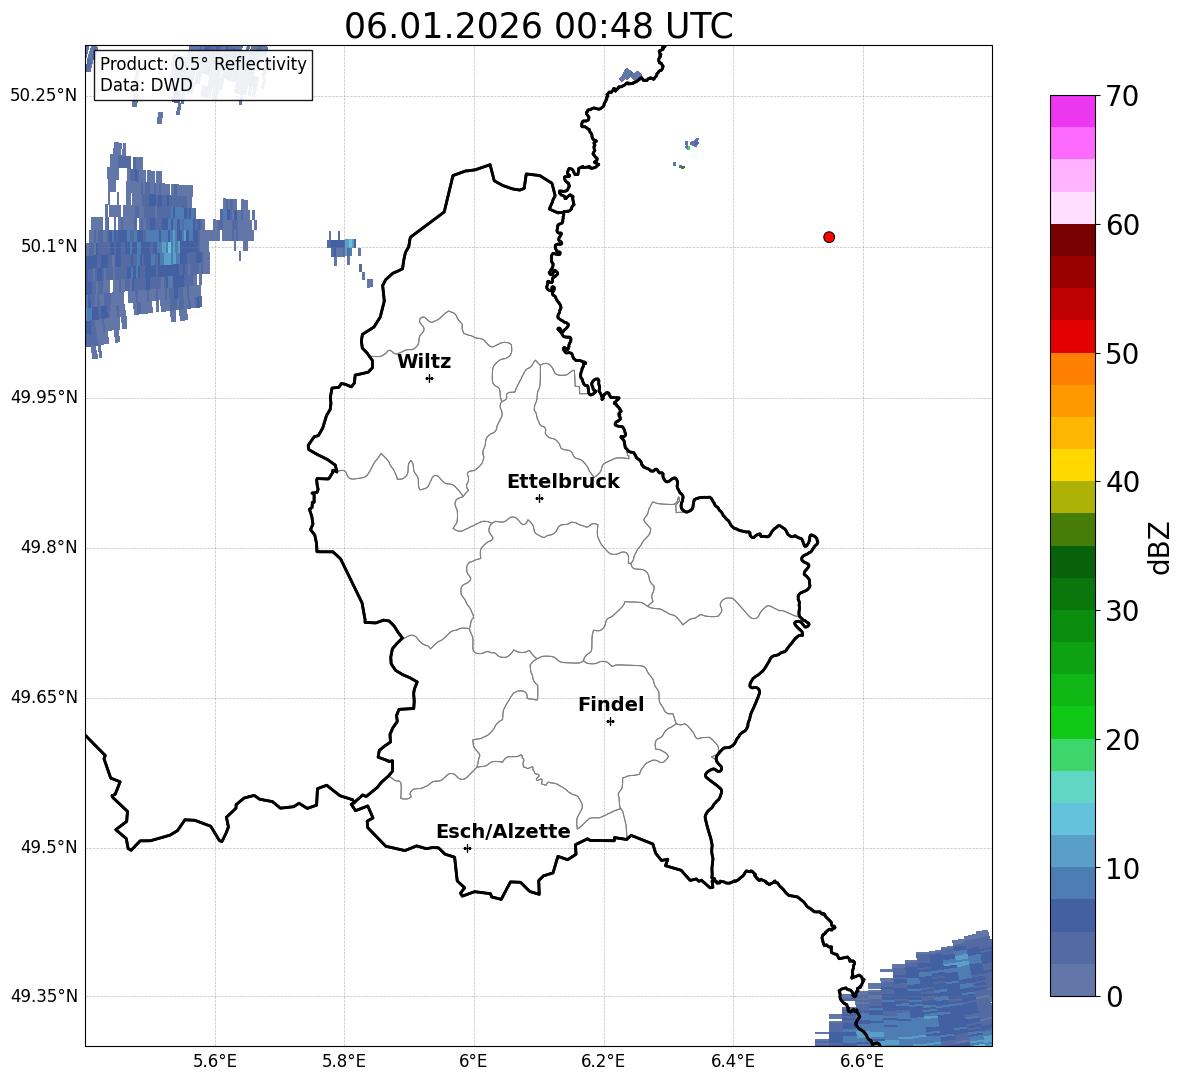
Task: Click the 50.1°N latitude label
Action: (49, 246)
